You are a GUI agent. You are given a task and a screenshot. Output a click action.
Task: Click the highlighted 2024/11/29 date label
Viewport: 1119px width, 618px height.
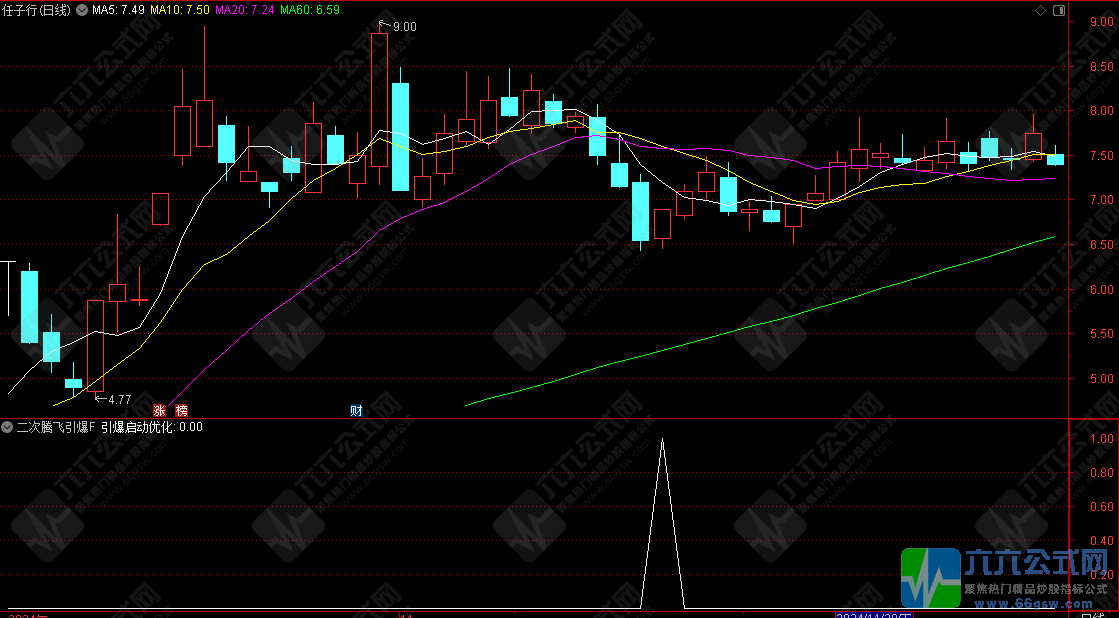pyautogui.click(x=874, y=613)
